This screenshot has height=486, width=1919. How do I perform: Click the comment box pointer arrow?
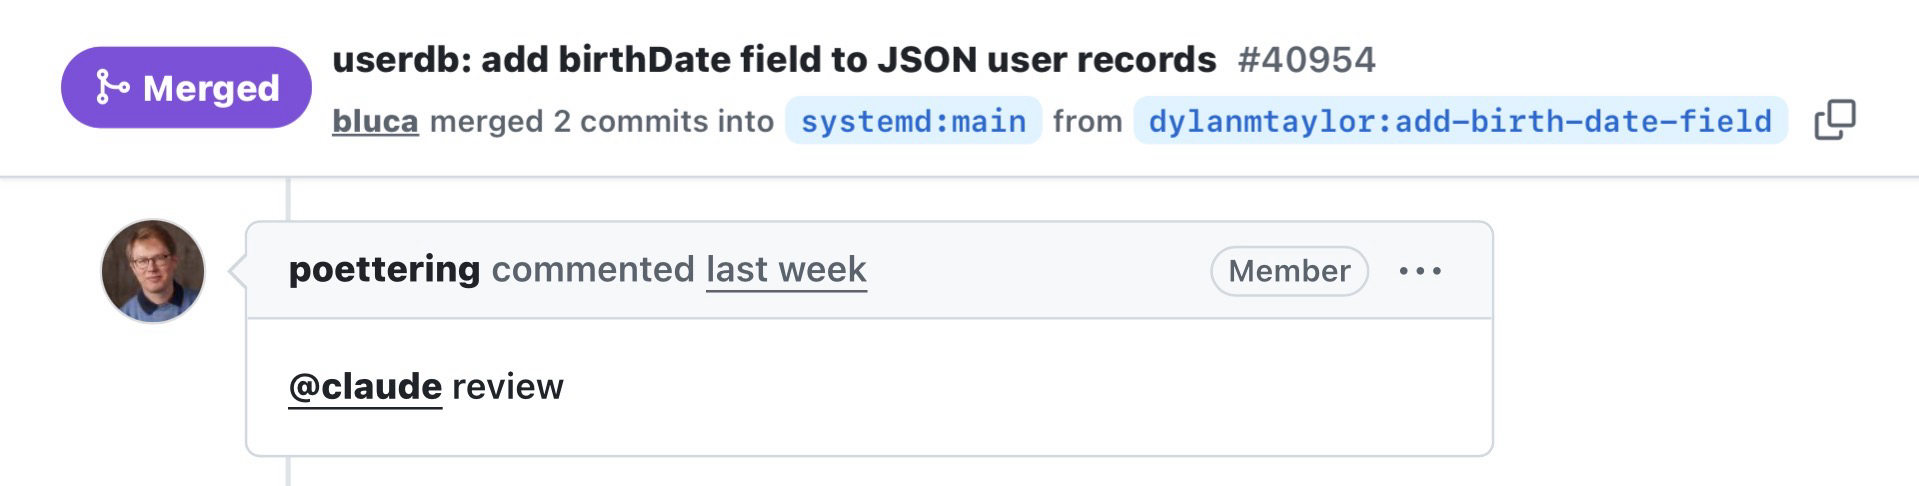[x=238, y=271]
